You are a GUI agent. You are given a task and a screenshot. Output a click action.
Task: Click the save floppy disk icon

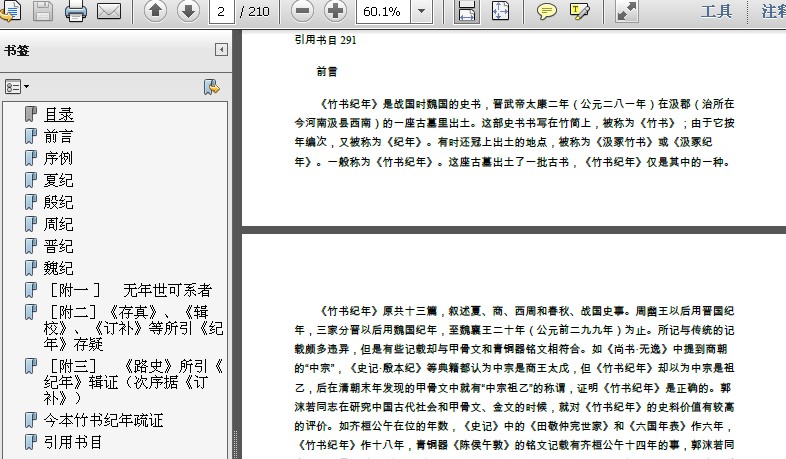tap(43, 12)
